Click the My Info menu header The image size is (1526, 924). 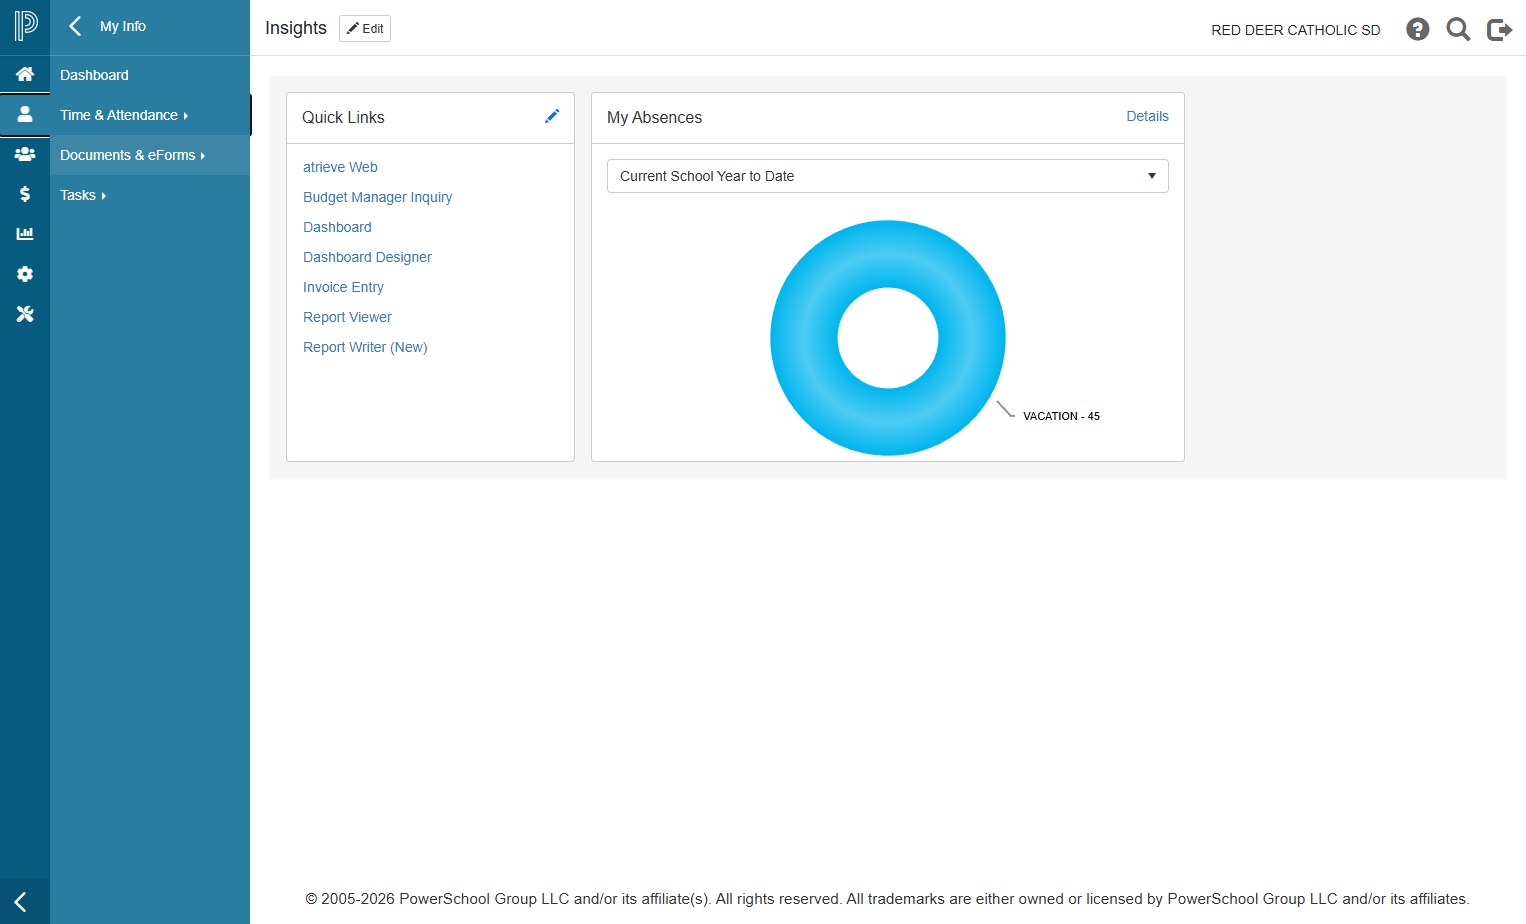(123, 26)
